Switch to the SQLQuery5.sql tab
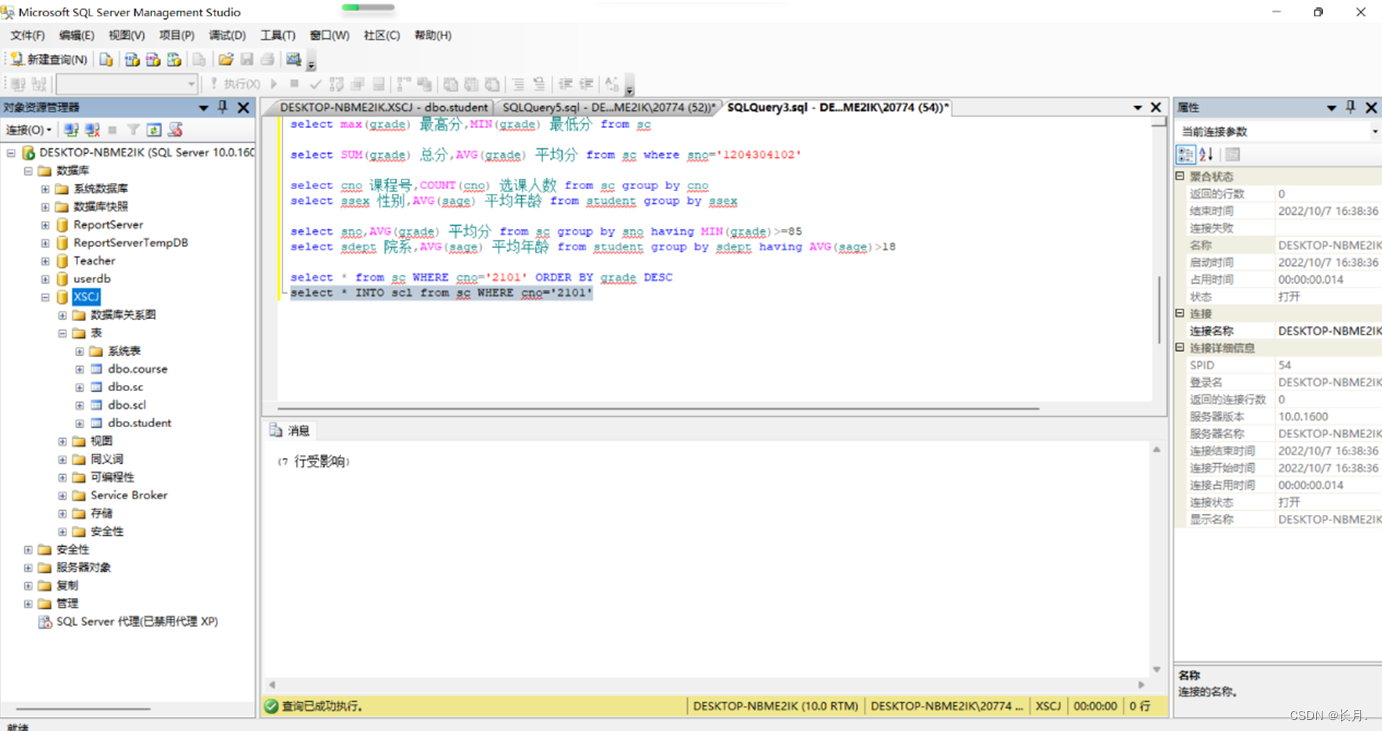The height and width of the screenshot is (731, 1382). pyautogui.click(x=608, y=107)
